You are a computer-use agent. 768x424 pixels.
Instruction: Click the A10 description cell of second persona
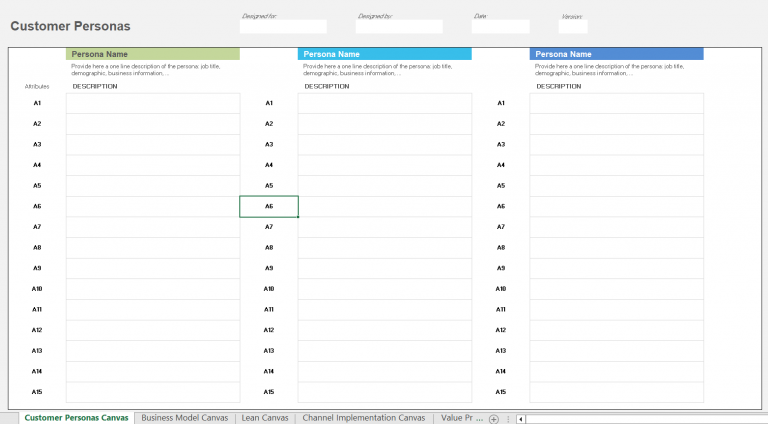[385, 289]
